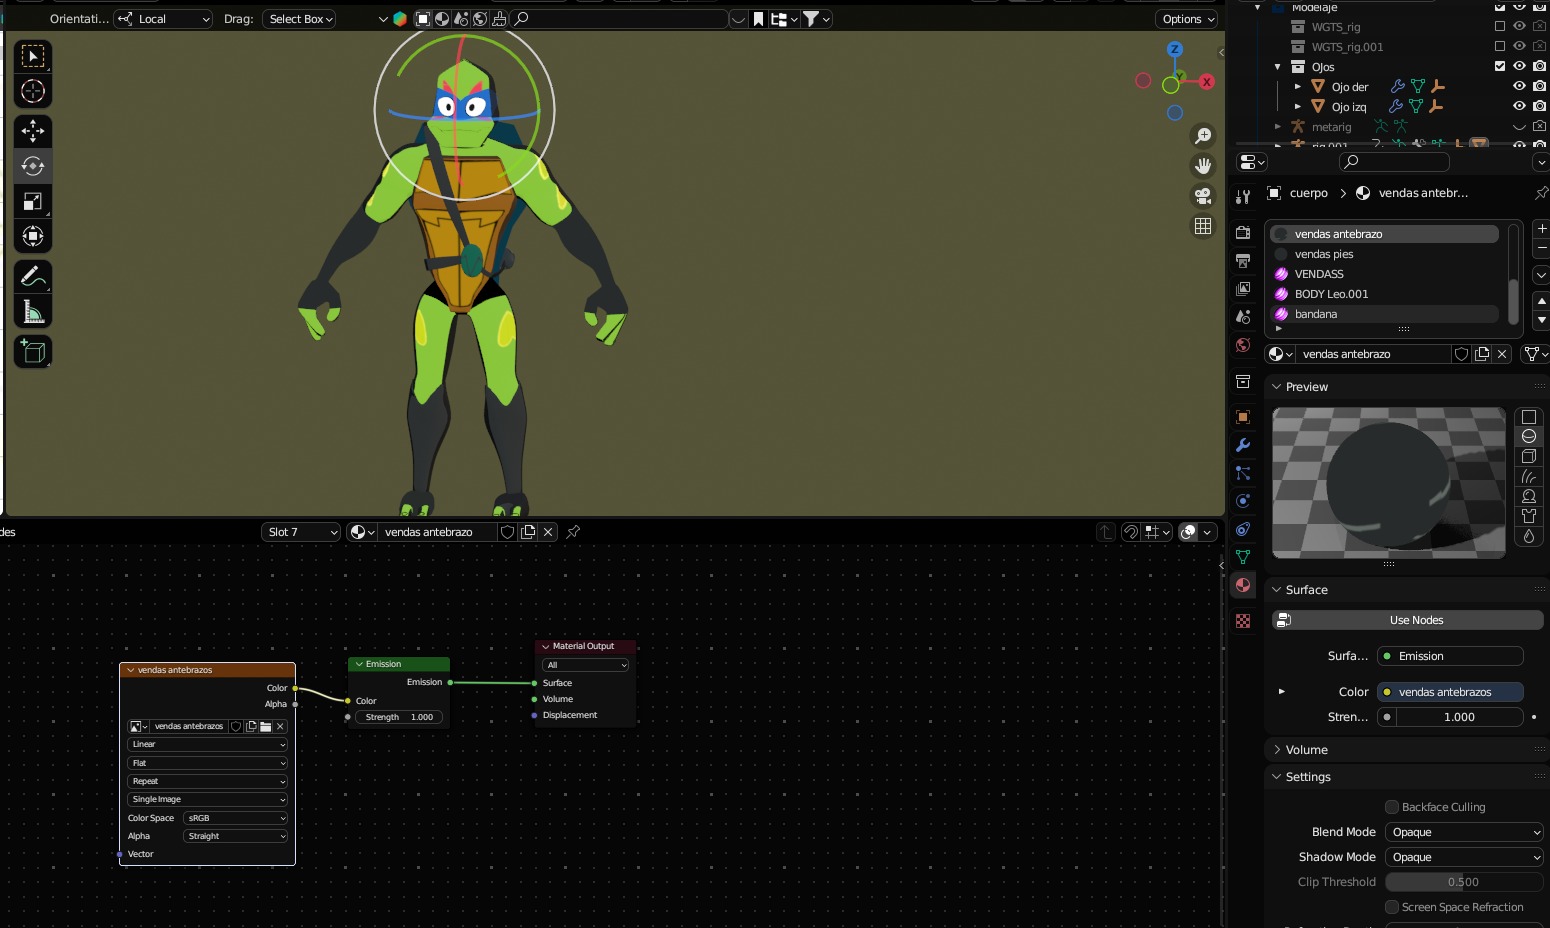Click the blue Z axis gizmo
The image size is (1550, 928).
pyautogui.click(x=1175, y=49)
